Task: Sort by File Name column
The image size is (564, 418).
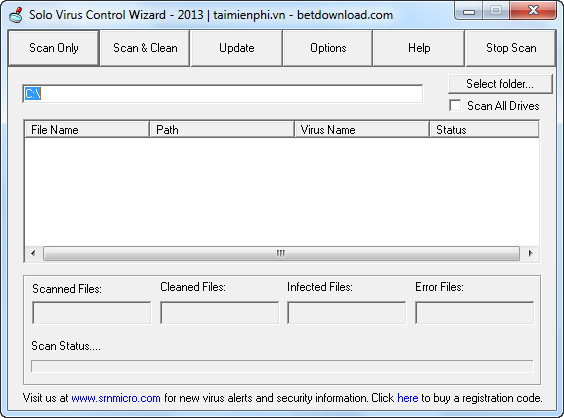Action: click(x=87, y=130)
